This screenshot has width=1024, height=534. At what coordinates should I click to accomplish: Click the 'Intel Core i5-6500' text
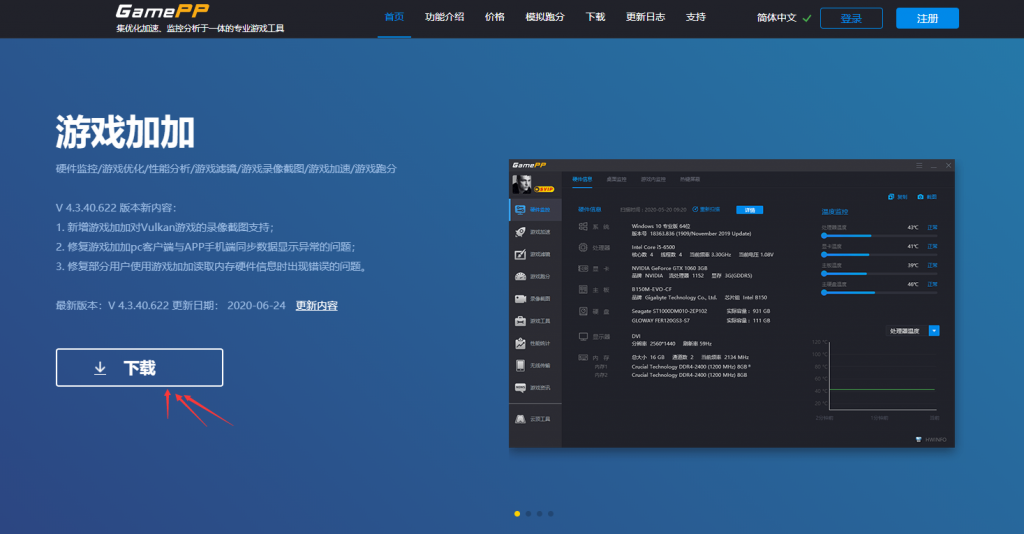[x=653, y=247]
